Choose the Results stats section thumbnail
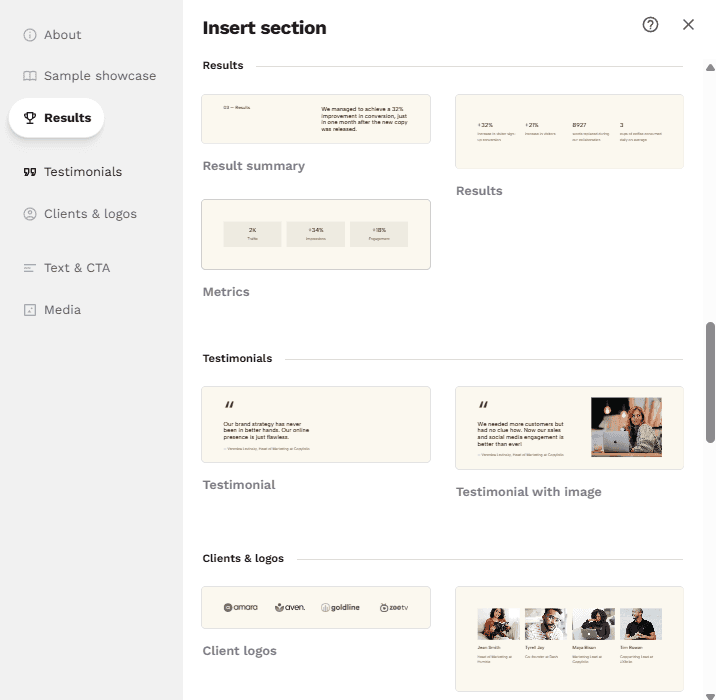716x700 pixels. (569, 131)
